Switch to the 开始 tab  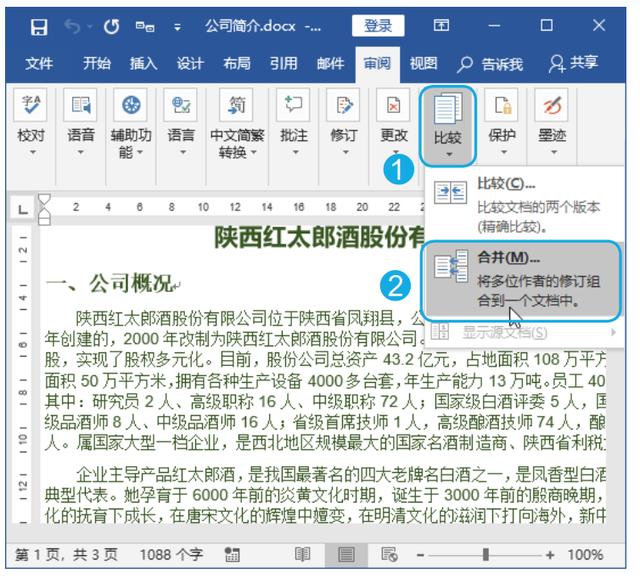click(97, 63)
